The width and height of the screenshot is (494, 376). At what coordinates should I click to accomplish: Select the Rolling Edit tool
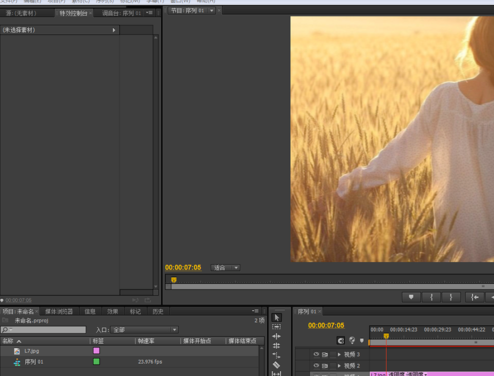coord(276,346)
